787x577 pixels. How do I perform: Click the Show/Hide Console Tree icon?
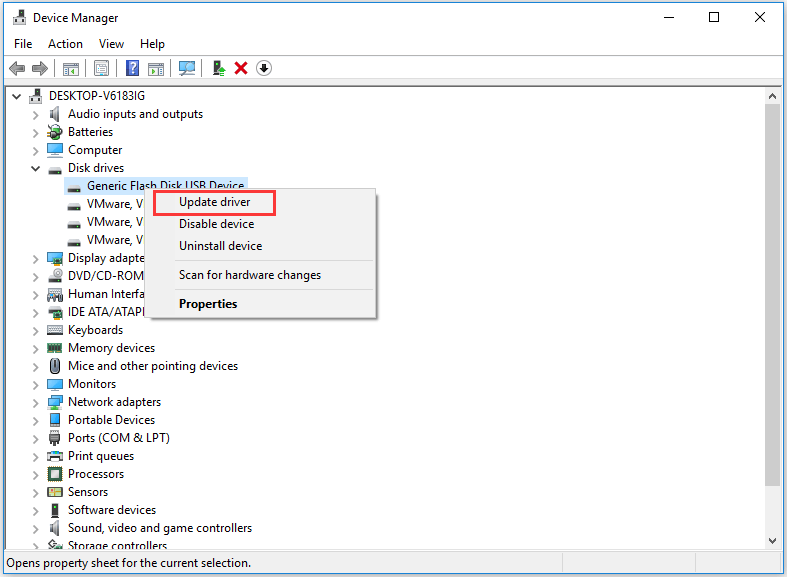pyautogui.click(x=71, y=68)
